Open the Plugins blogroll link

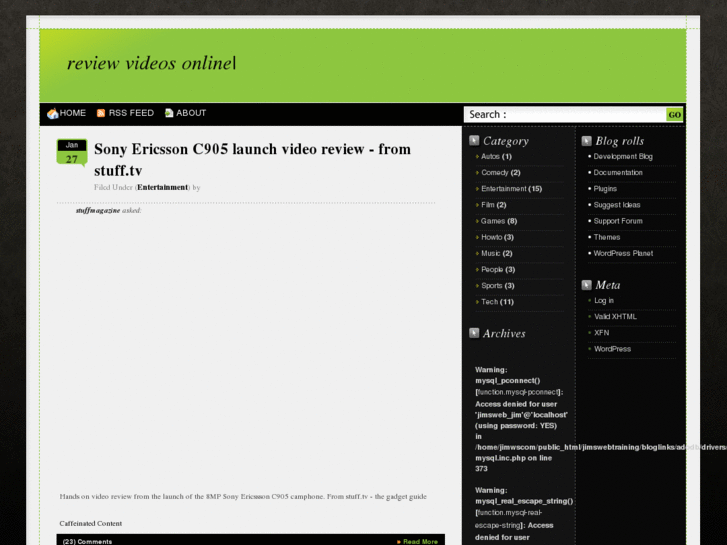click(605, 189)
